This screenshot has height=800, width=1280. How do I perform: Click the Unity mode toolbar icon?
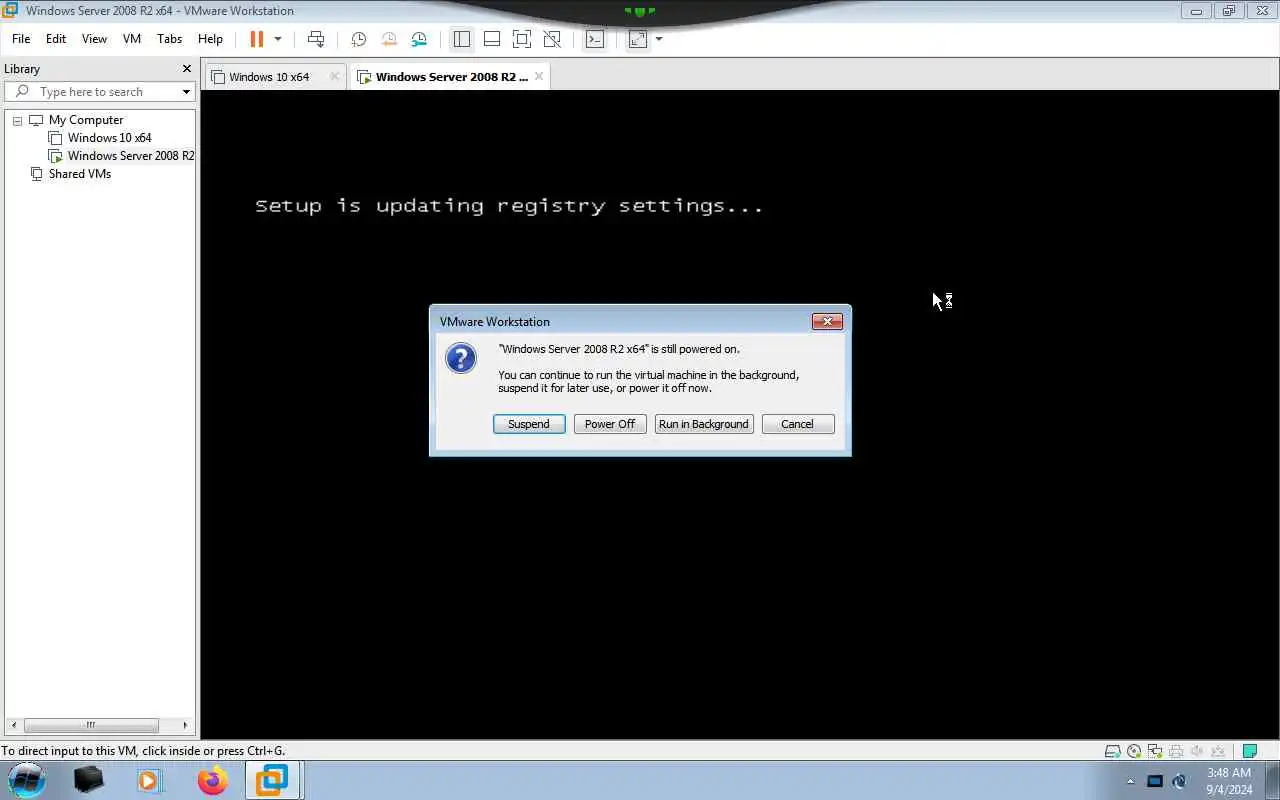552,39
